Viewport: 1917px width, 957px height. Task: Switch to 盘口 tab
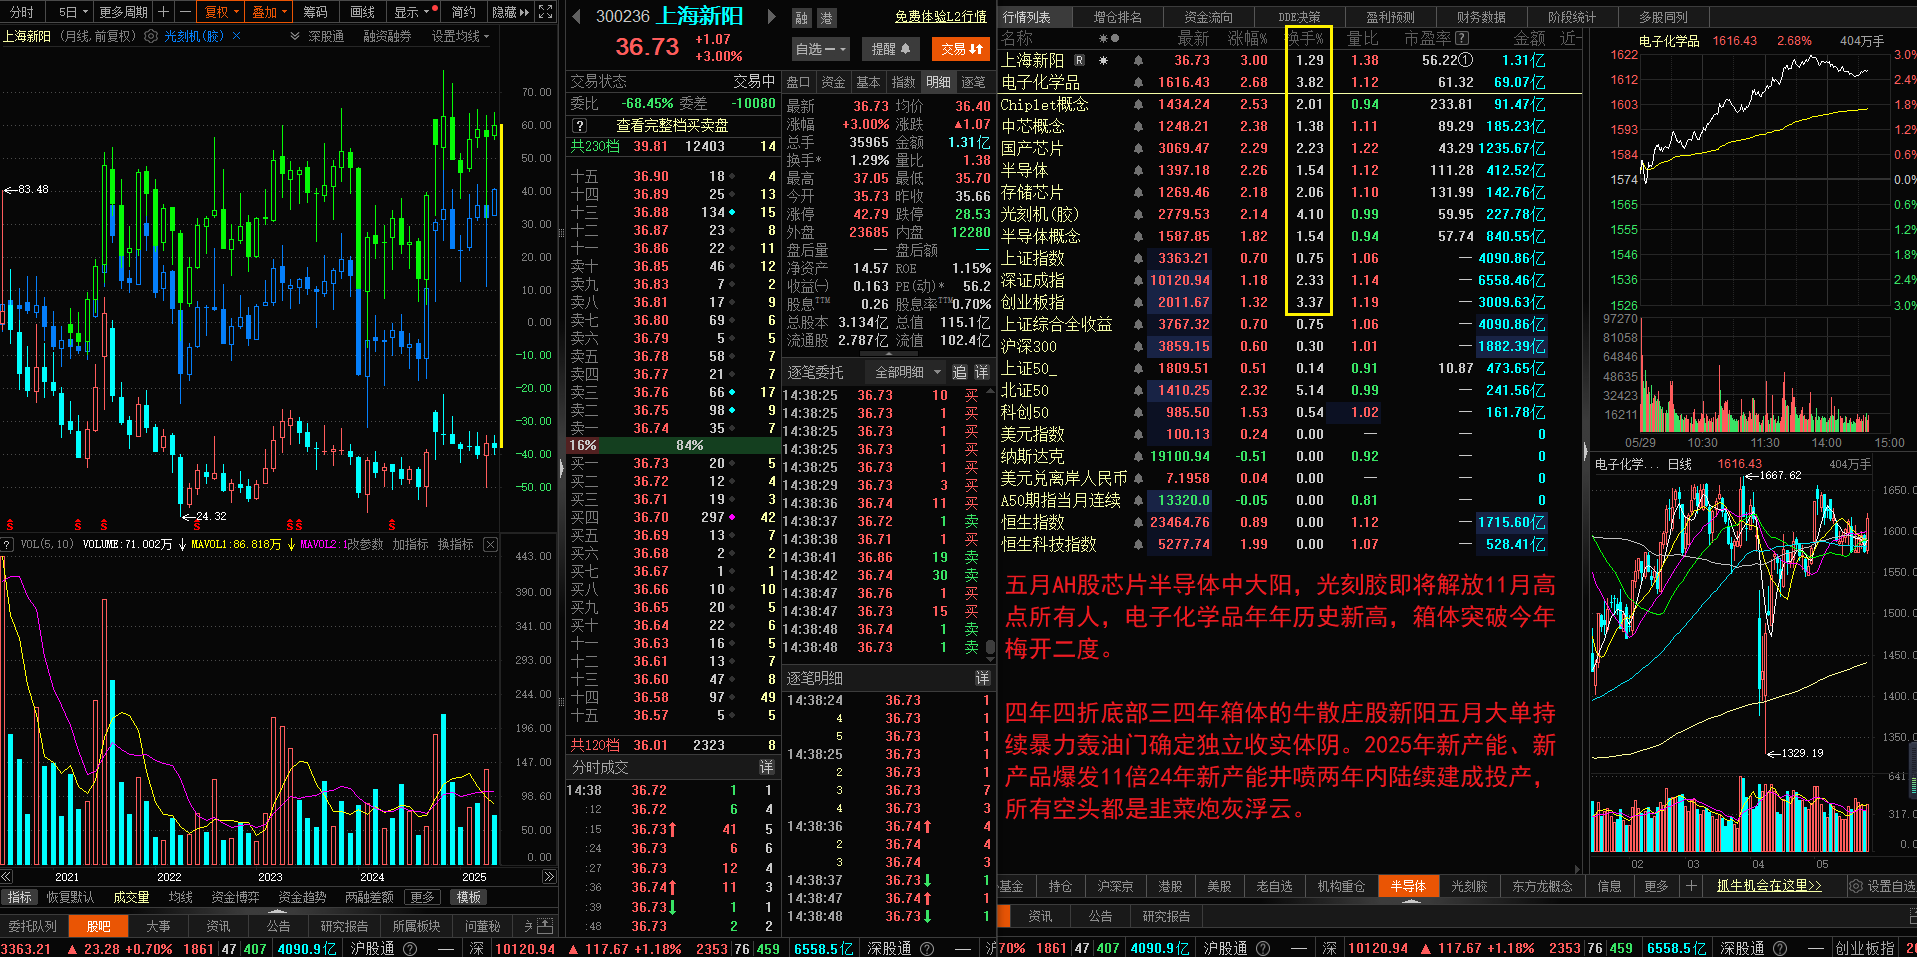tap(798, 82)
